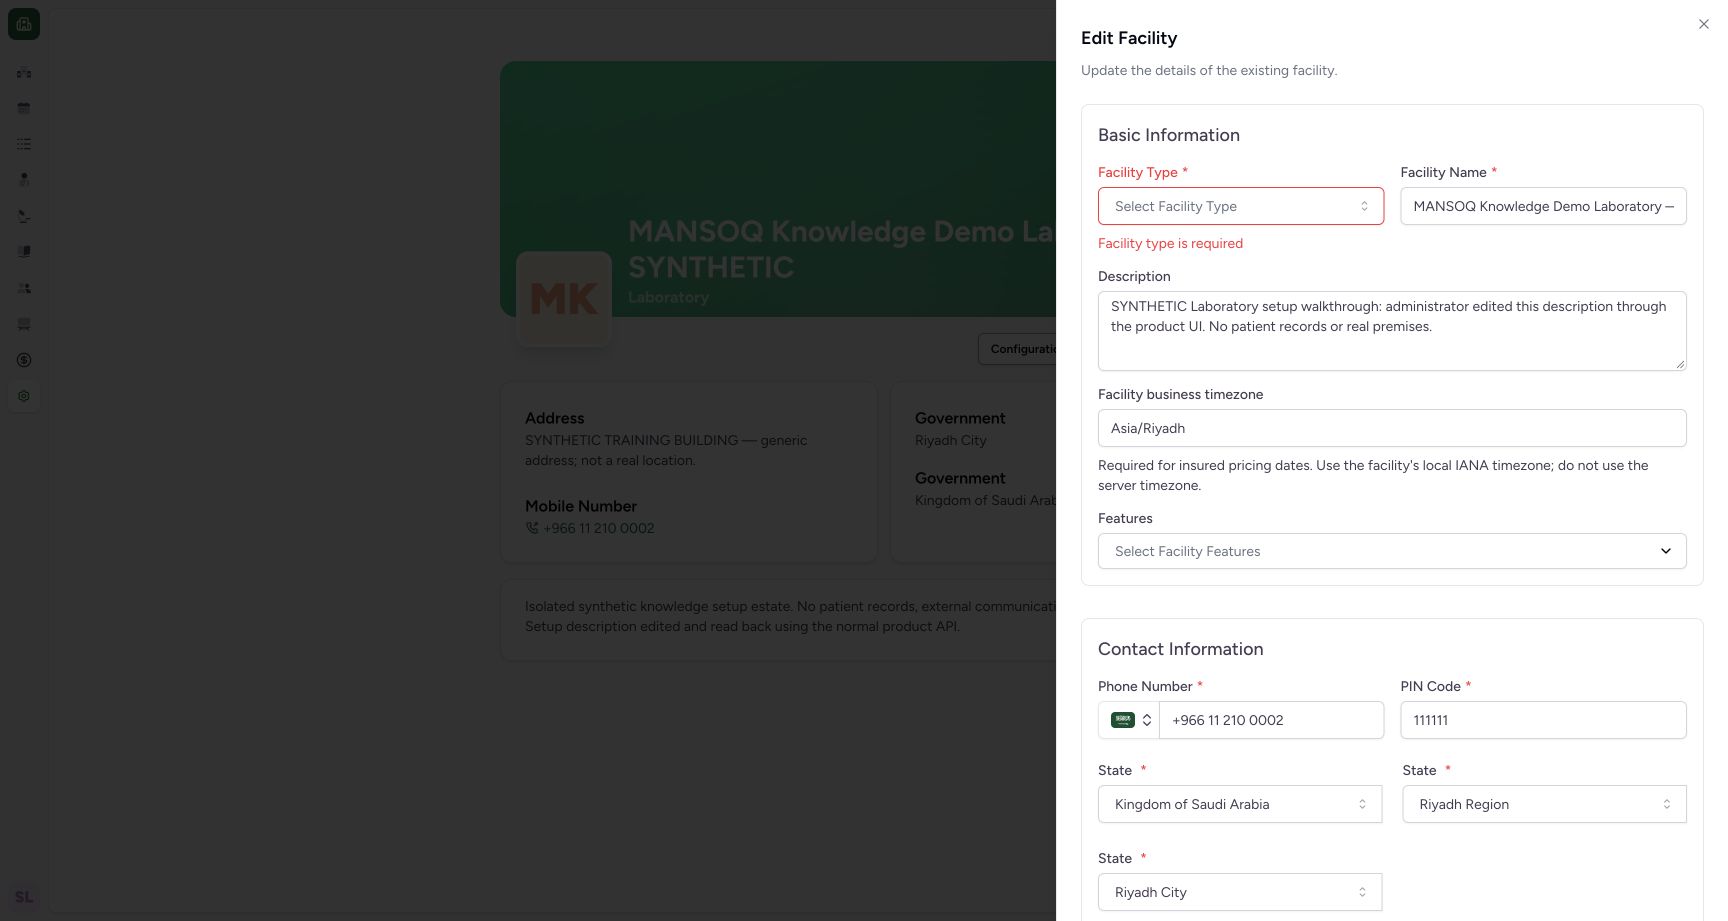1728x921 pixels.
Task: Open the dollar billing sidebar icon
Action: 24,360
